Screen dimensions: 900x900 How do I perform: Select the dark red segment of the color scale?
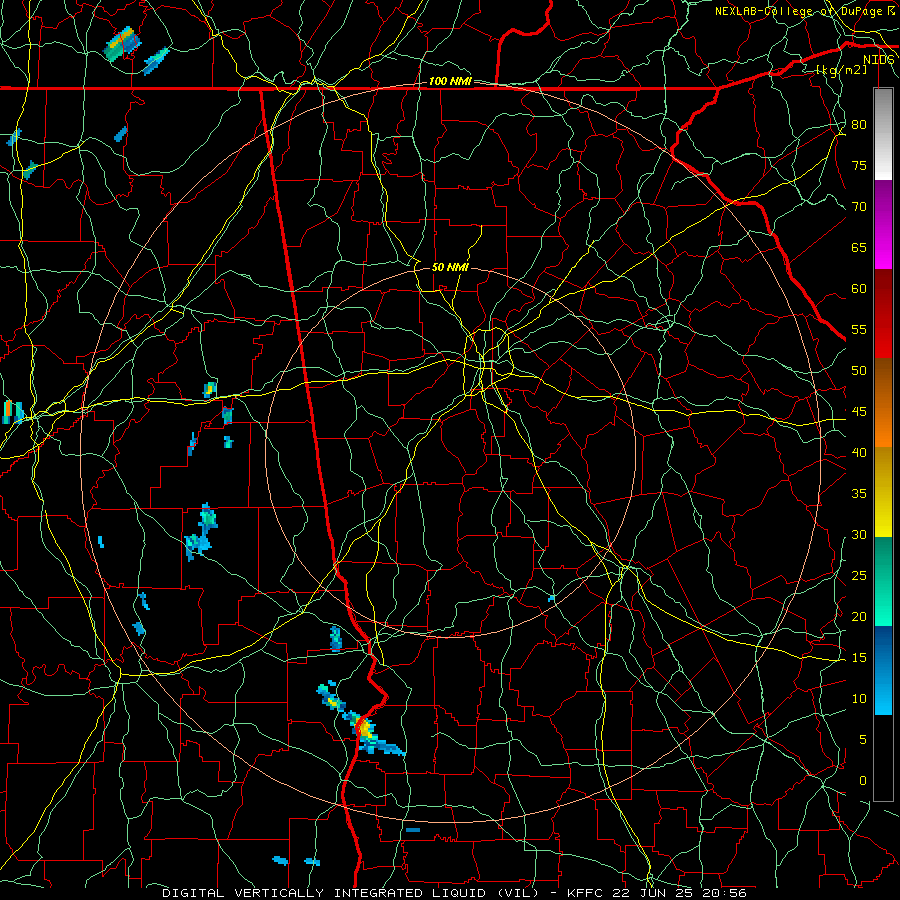(x=883, y=314)
